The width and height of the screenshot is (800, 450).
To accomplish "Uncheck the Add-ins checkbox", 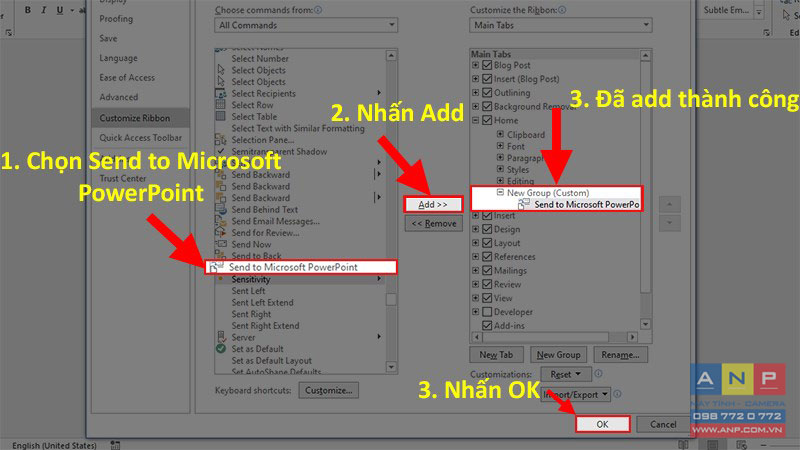I will 487,326.
